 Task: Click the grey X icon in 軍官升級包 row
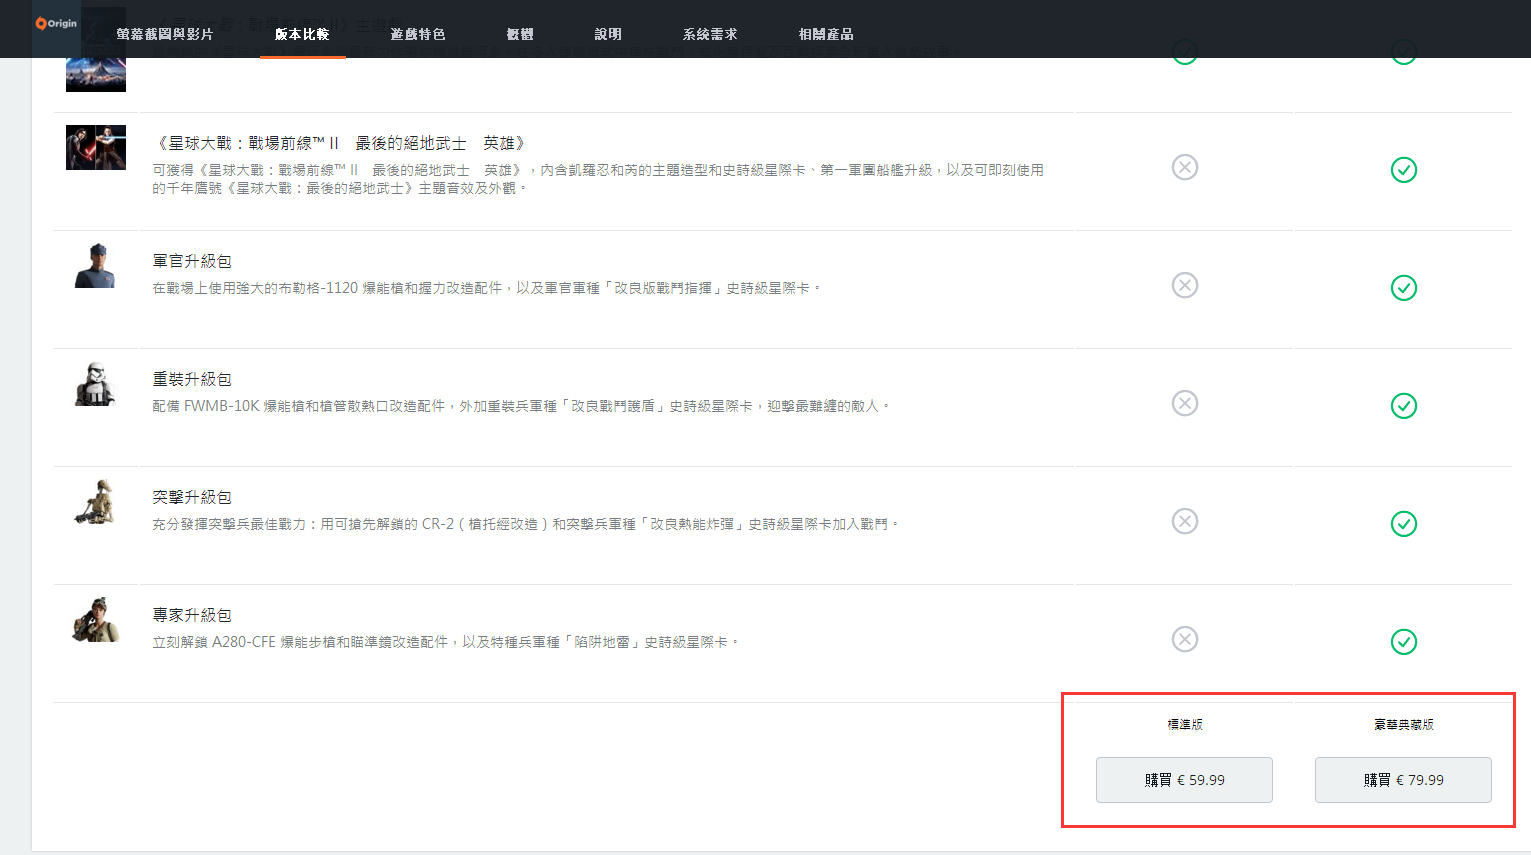click(1185, 285)
